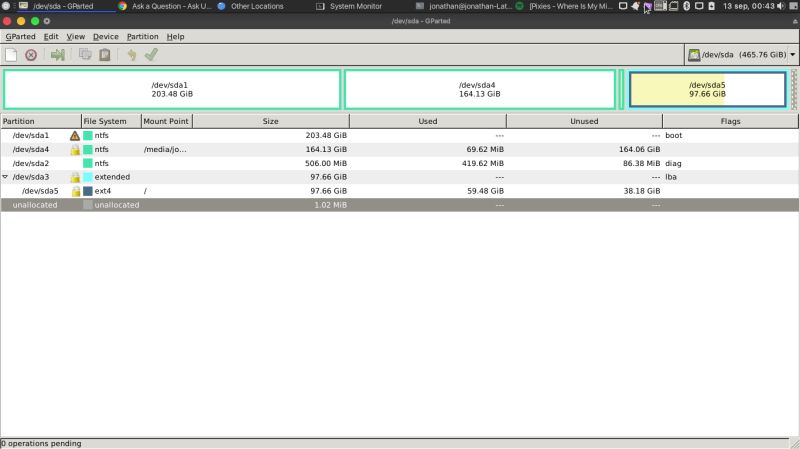Select the /dev/sda3 extended partition row
The image size is (800, 449).
pyautogui.click(x=399, y=177)
